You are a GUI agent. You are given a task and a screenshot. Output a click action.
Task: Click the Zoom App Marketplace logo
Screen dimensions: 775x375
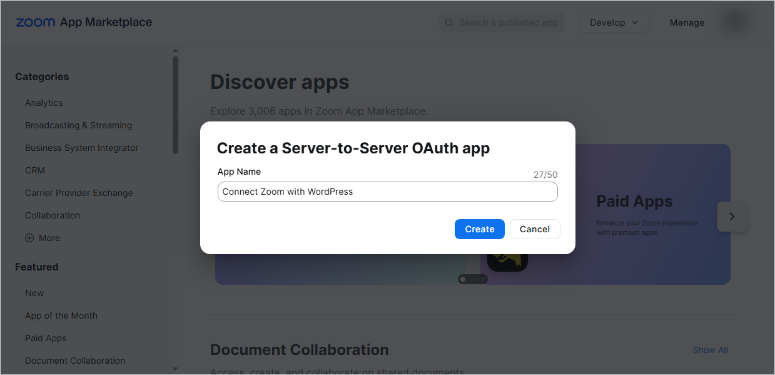tap(84, 22)
